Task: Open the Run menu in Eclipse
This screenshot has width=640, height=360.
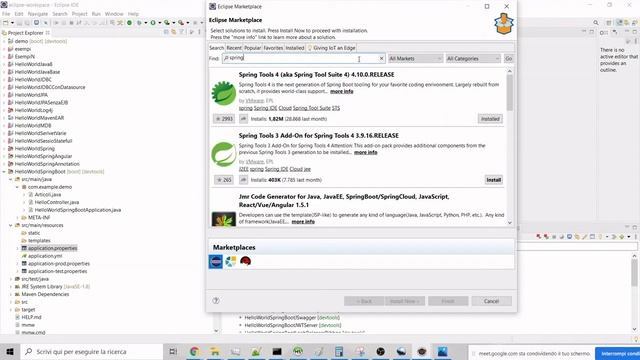Action: tap(96, 14)
